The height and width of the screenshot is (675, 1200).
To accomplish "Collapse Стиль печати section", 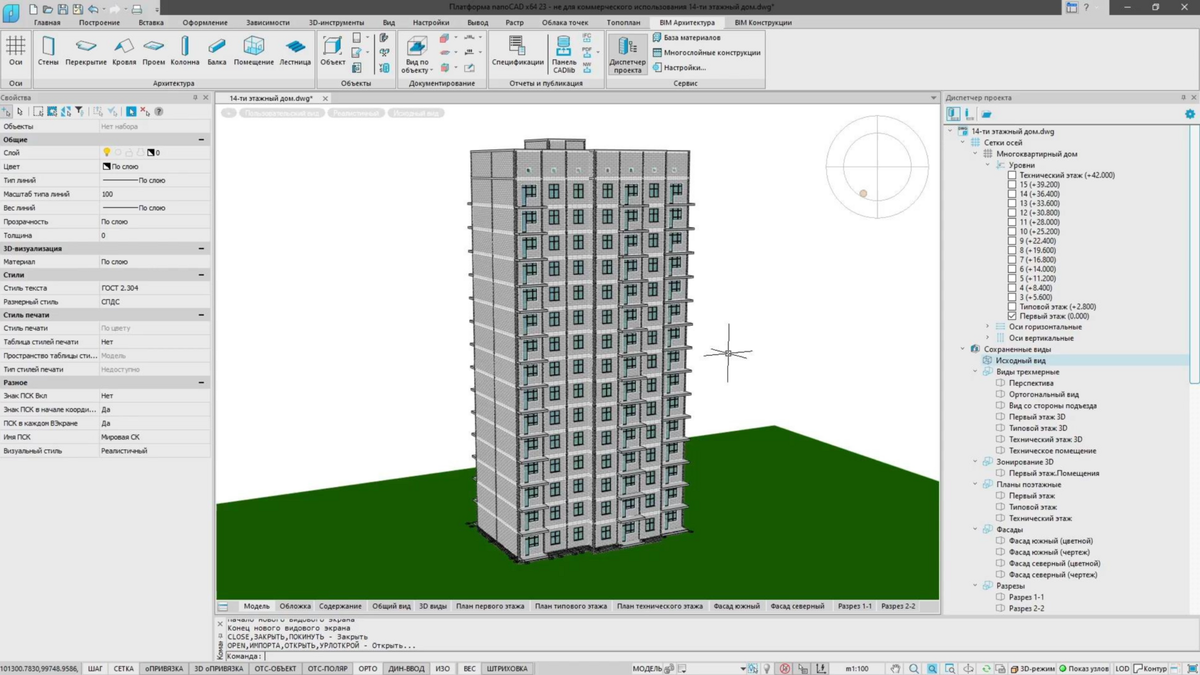I will pos(201,315).
